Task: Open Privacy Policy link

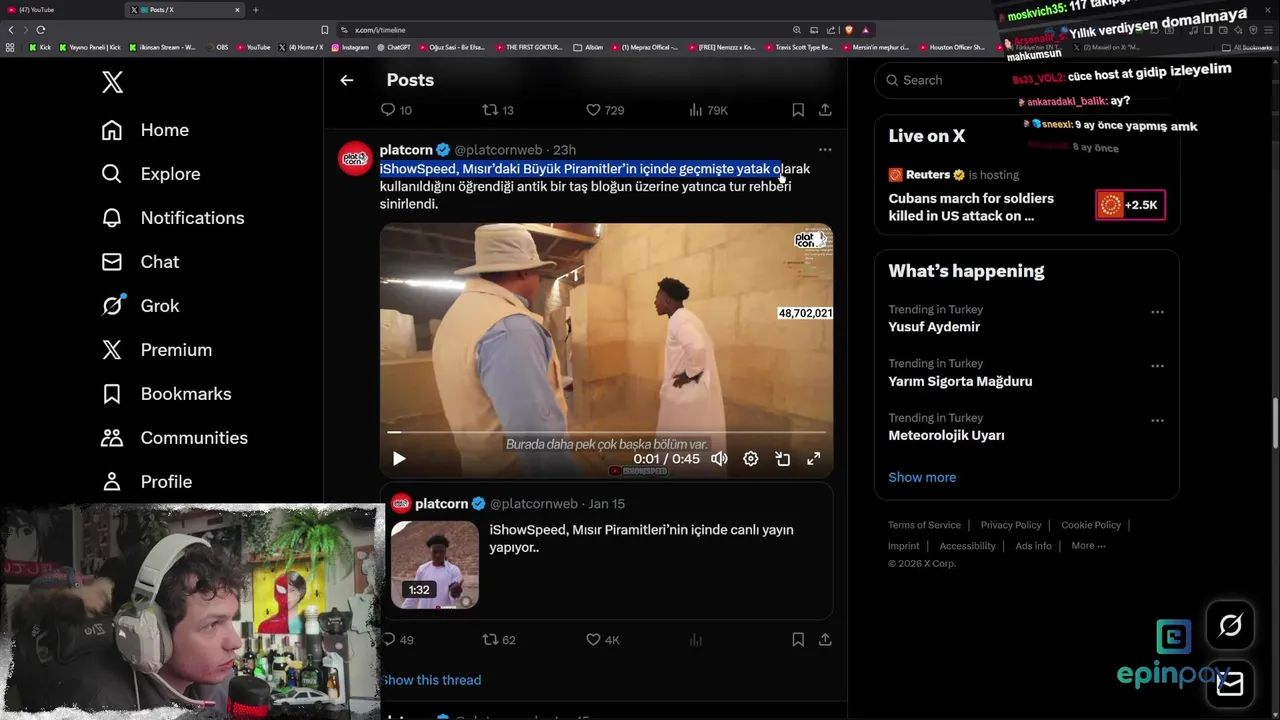Action: pos(1011,525)
